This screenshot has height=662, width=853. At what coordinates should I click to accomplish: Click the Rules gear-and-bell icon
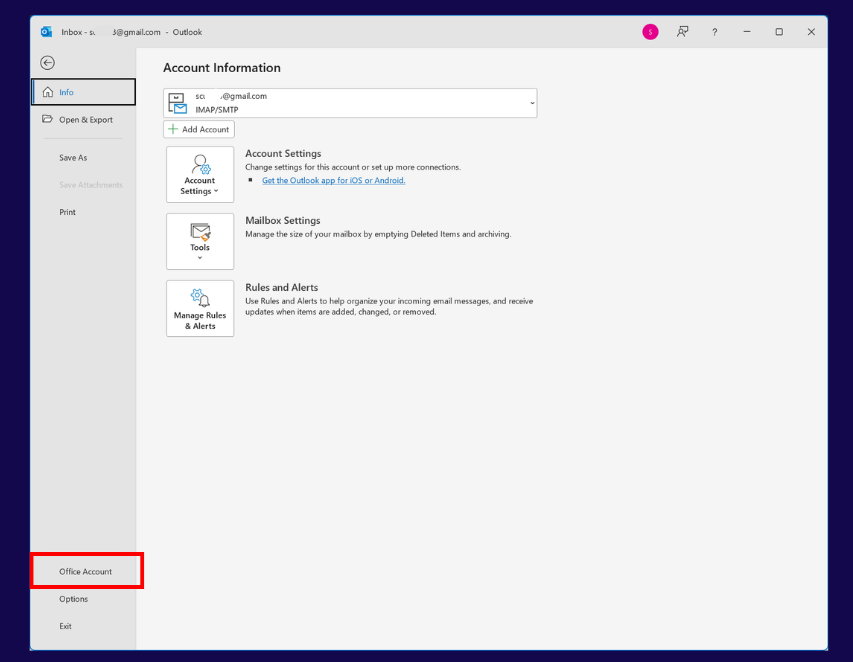coord(200,298)
